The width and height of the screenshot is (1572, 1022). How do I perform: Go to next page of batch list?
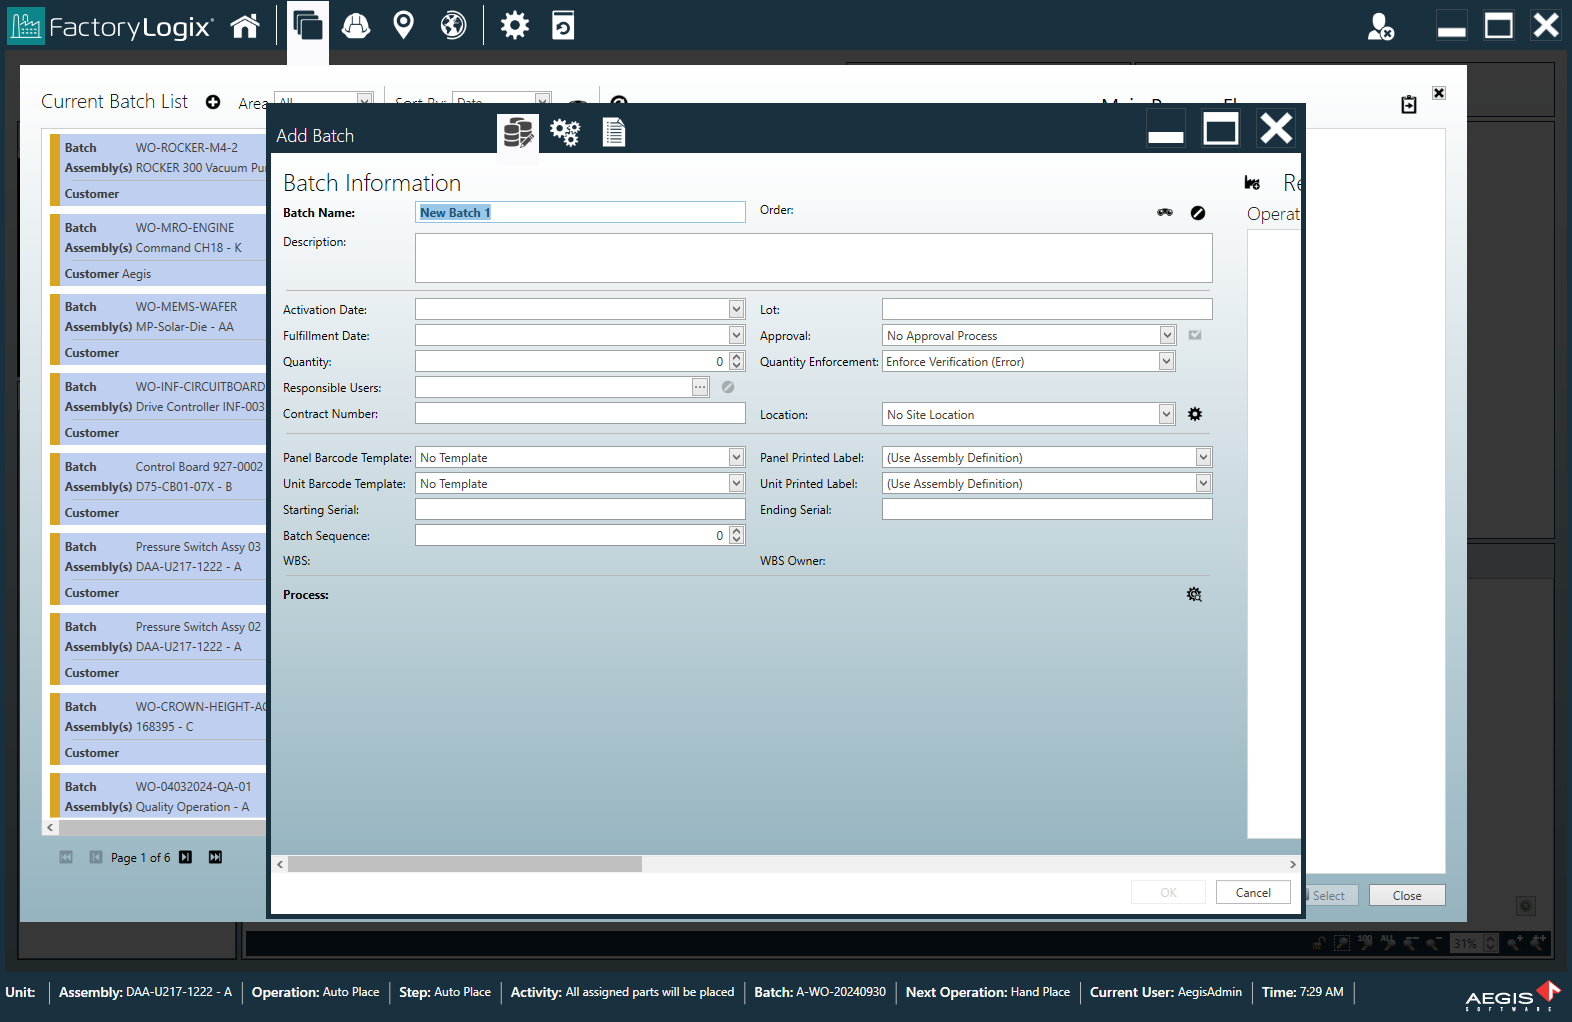185,858
